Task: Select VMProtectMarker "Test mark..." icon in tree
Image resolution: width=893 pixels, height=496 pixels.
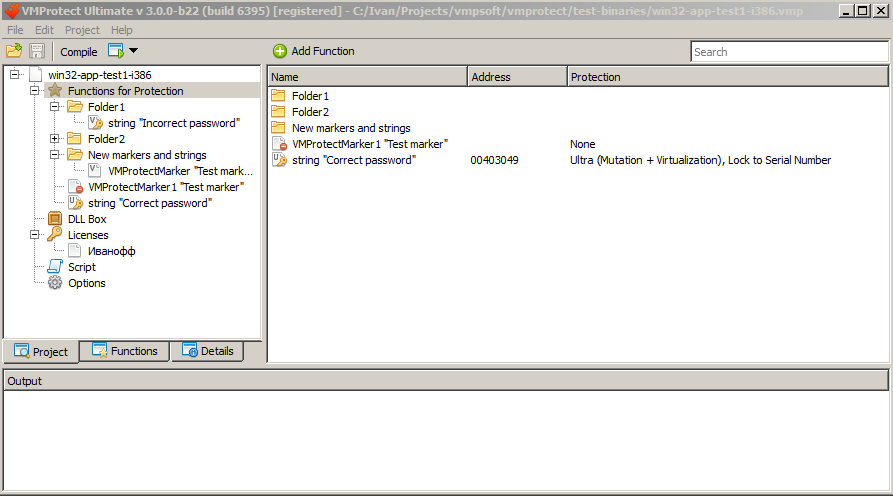Action: tap(95, 170)
